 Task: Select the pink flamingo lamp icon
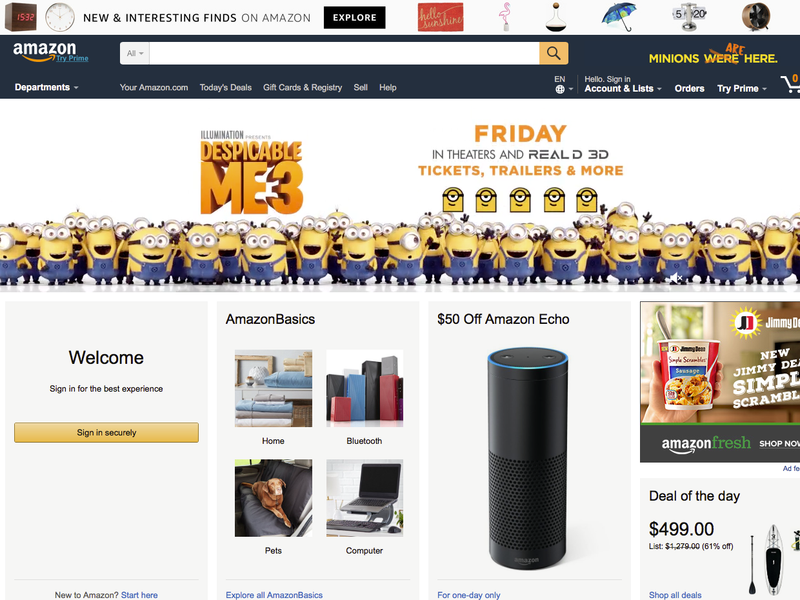(x=505, y=17)
